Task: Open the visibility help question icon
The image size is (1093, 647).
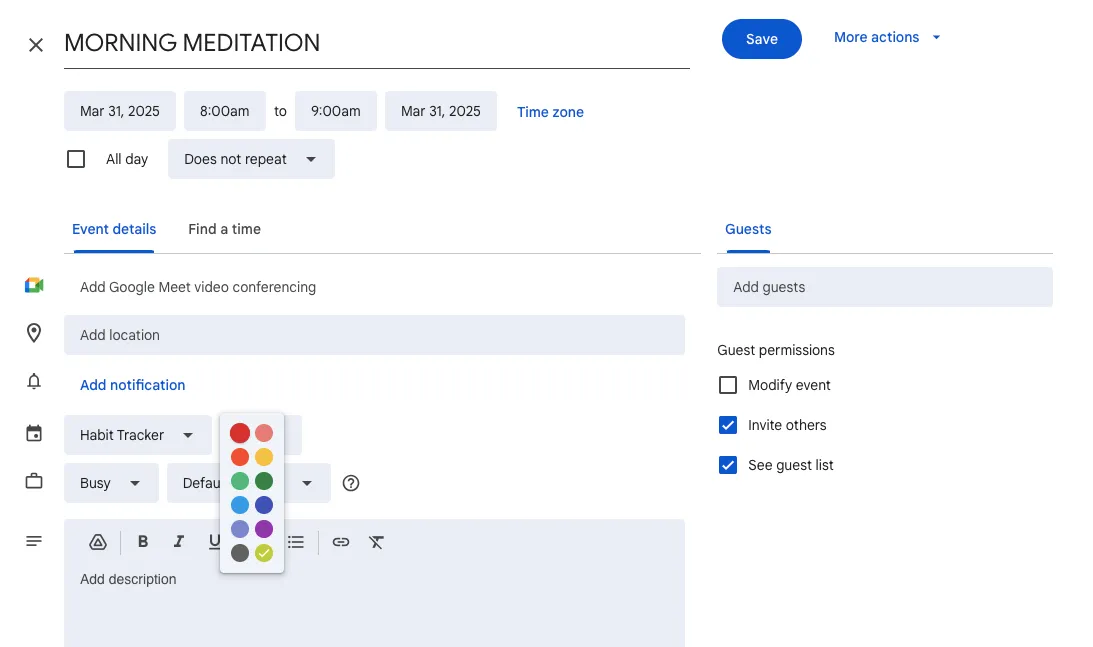Action: pyautogui.click(x=351, y=483)
